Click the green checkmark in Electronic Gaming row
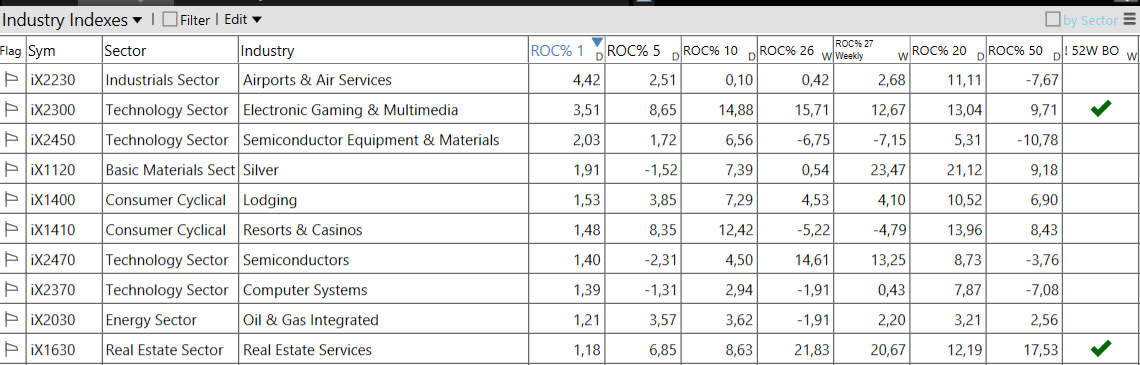The height and width of the screenshot is (365, 1140). tap(1101, 110)
